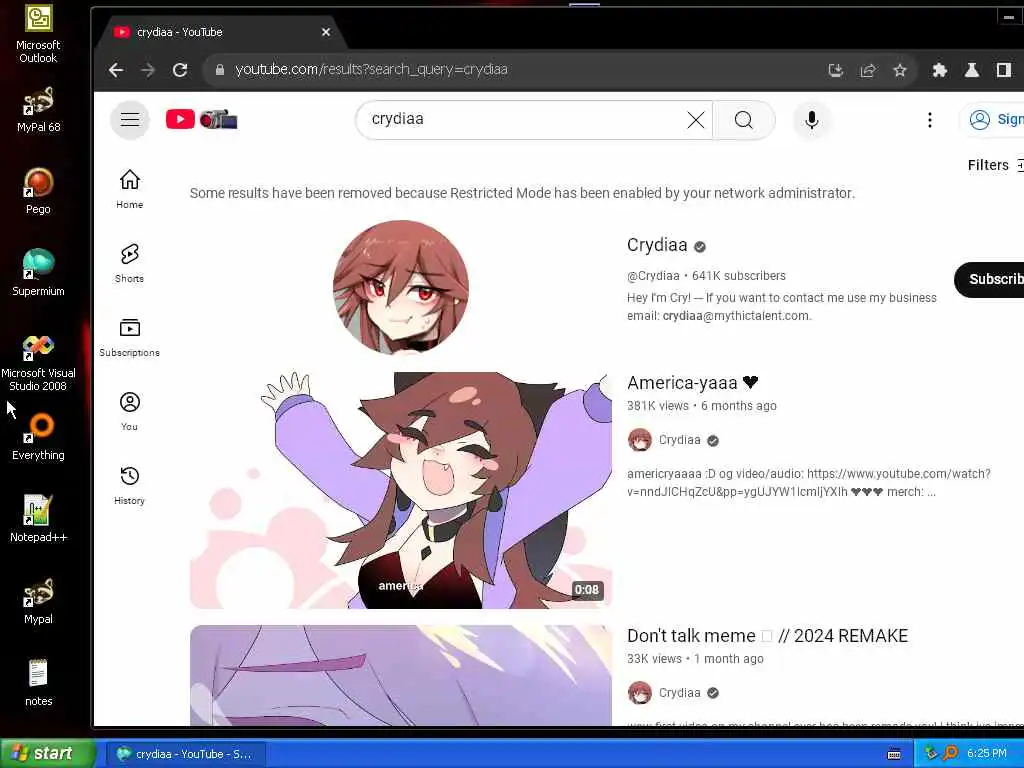Open Subscriptions in the sidebar
The height and width of the screenshot is (768, 1024).
(129, 338)
